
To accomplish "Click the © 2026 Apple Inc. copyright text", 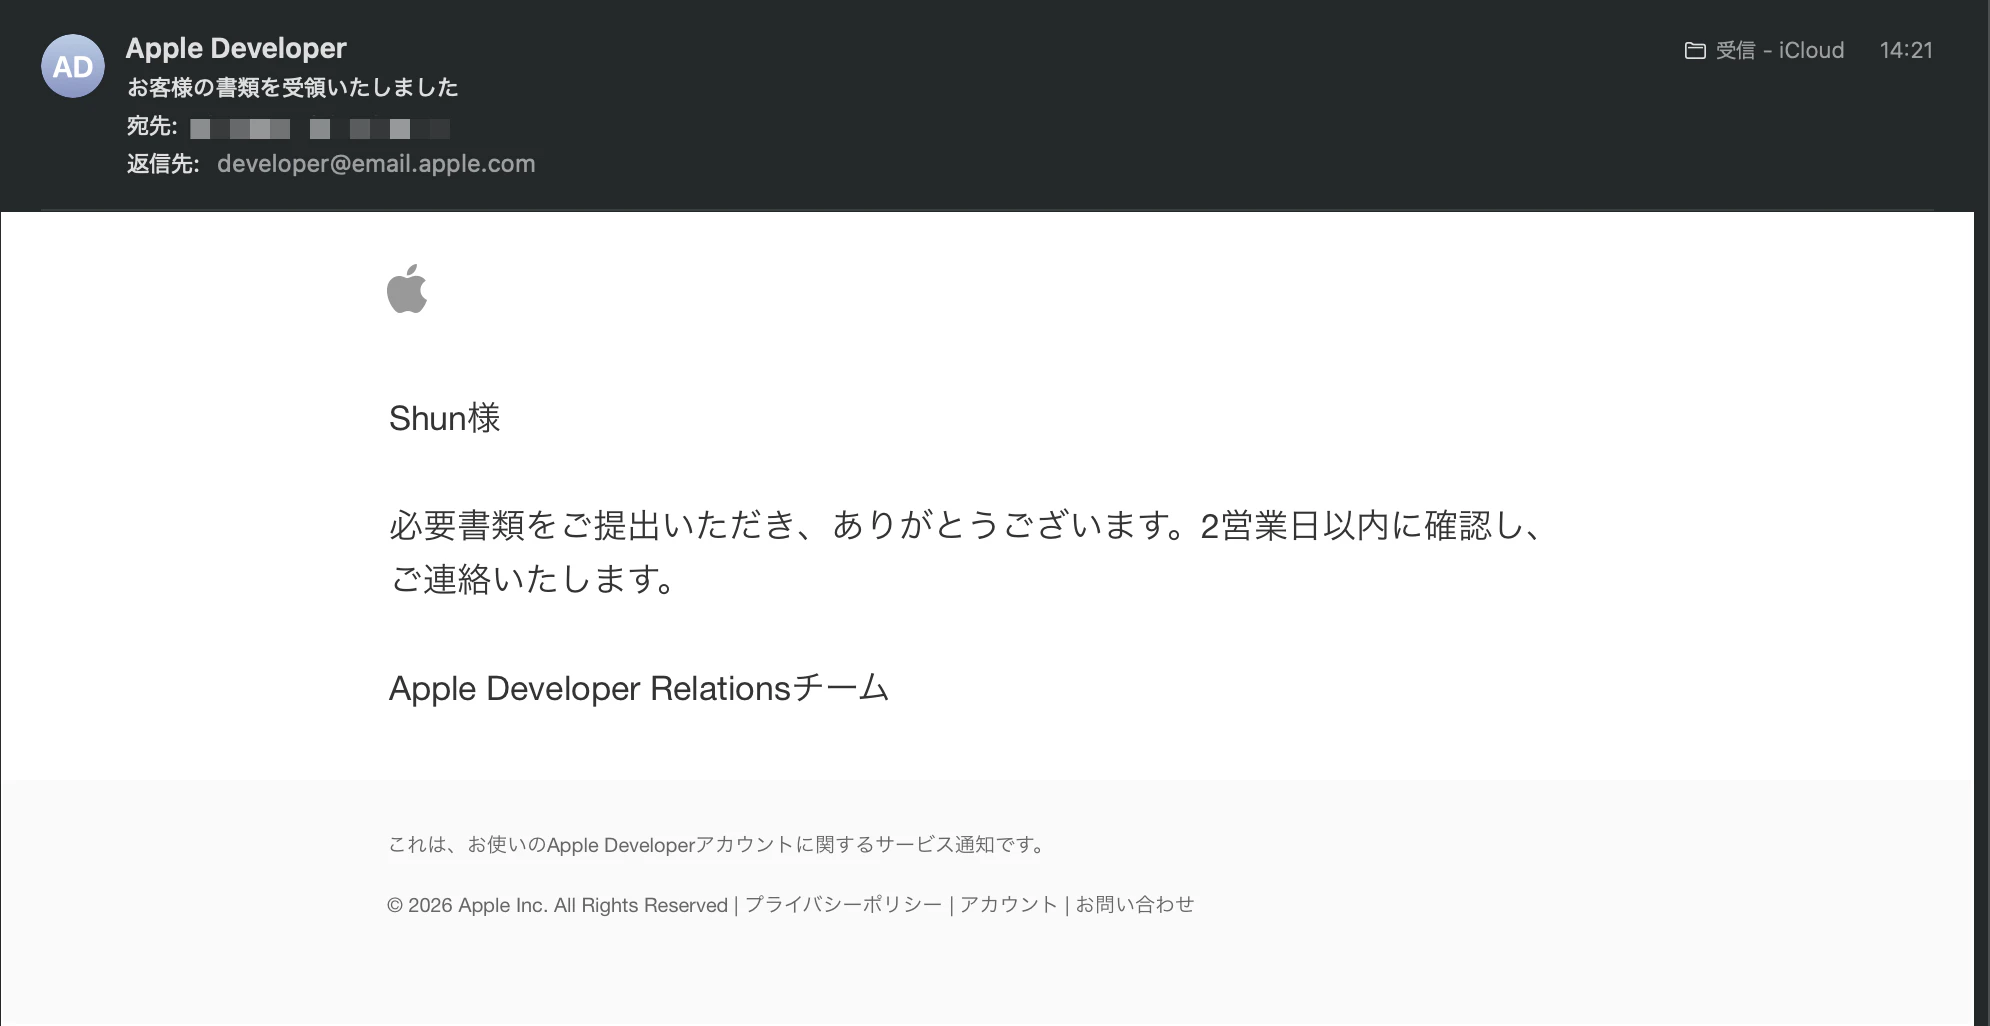I will coord(557,905).
